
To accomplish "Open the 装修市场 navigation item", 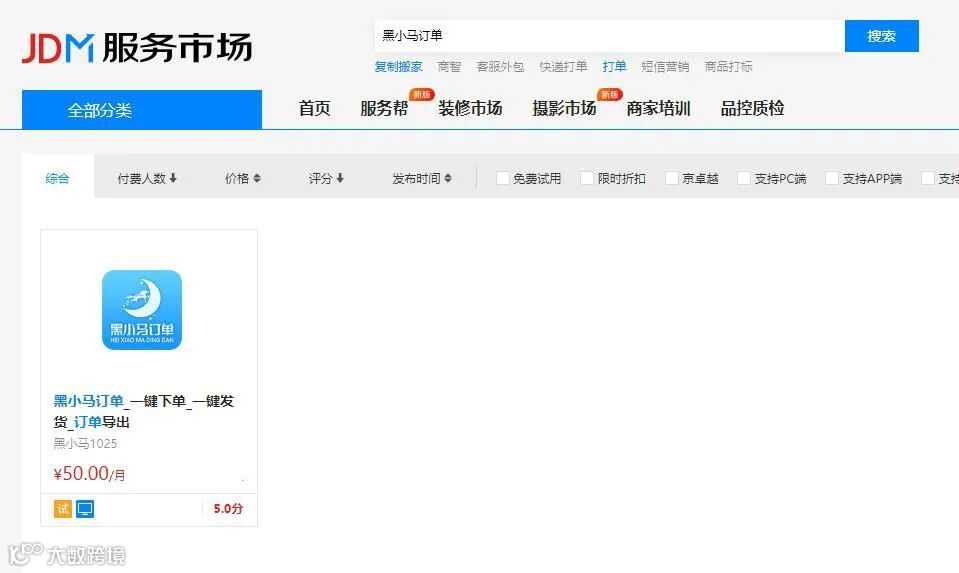I will tap(470, 109).
